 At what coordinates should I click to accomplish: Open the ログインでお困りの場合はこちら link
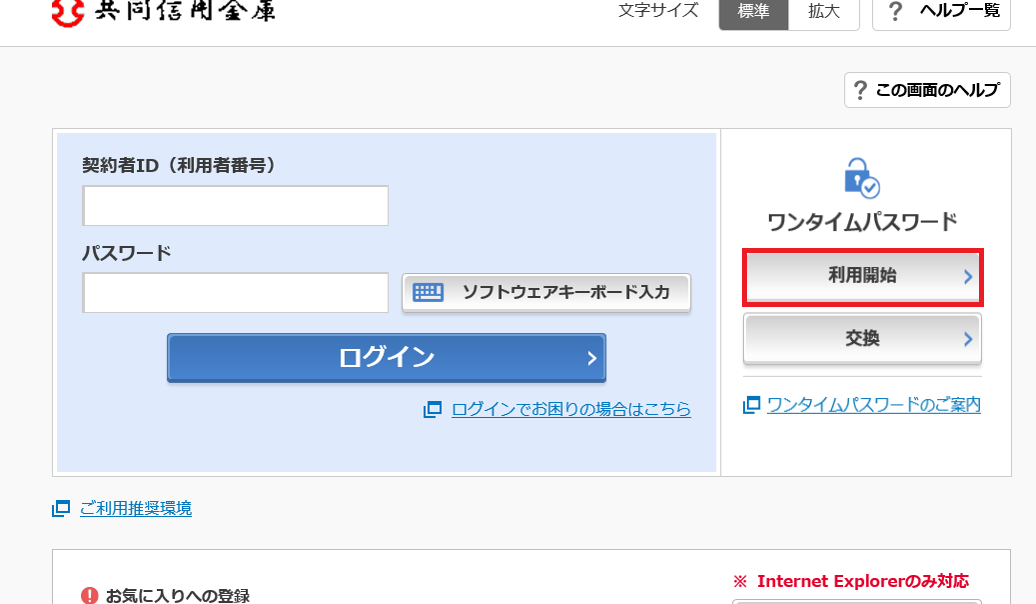pos(570,409)
